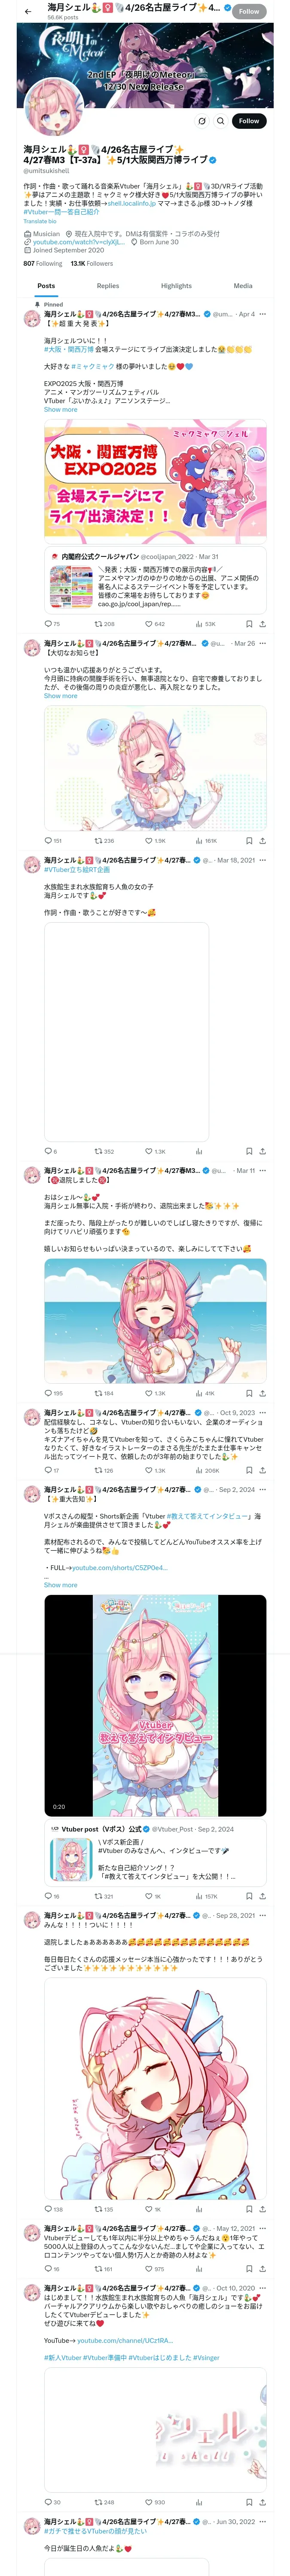Bookmark the Mar 26 post
Screen dimensions: 290x2576
[249, 841]
